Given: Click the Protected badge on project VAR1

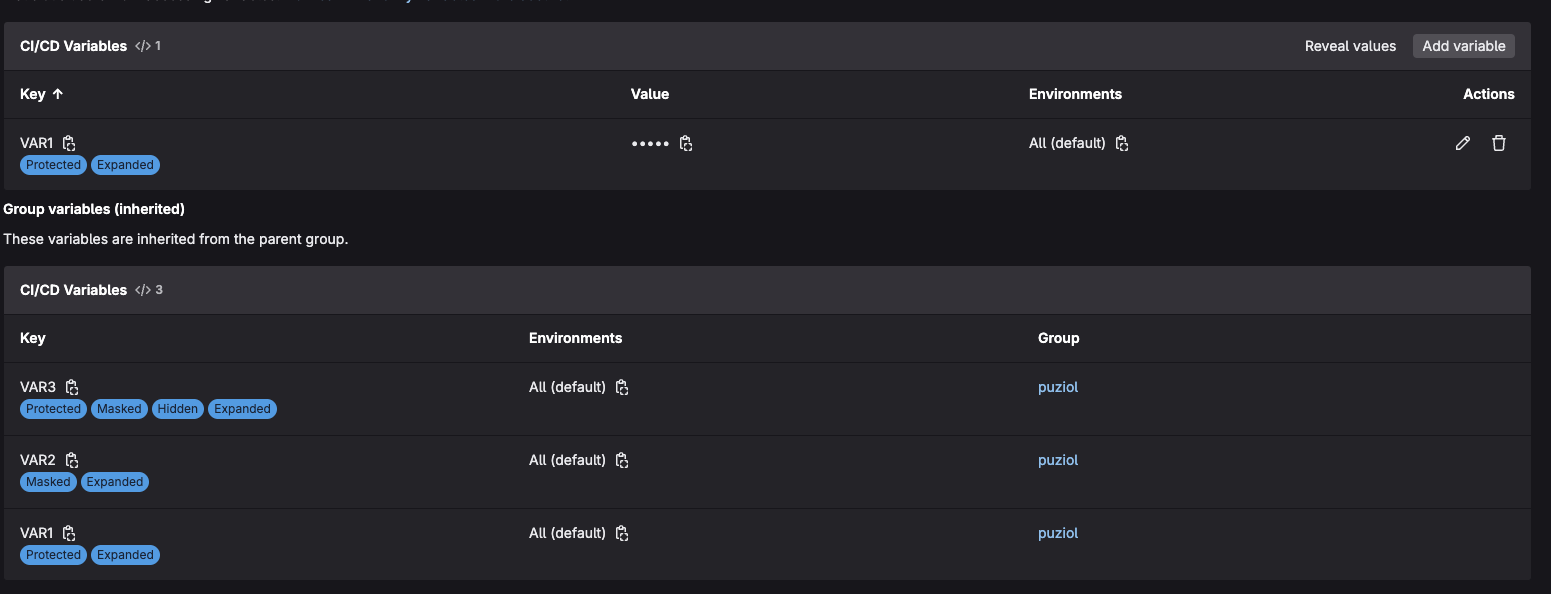Looking at the screenshot, I should pos(53,165).
